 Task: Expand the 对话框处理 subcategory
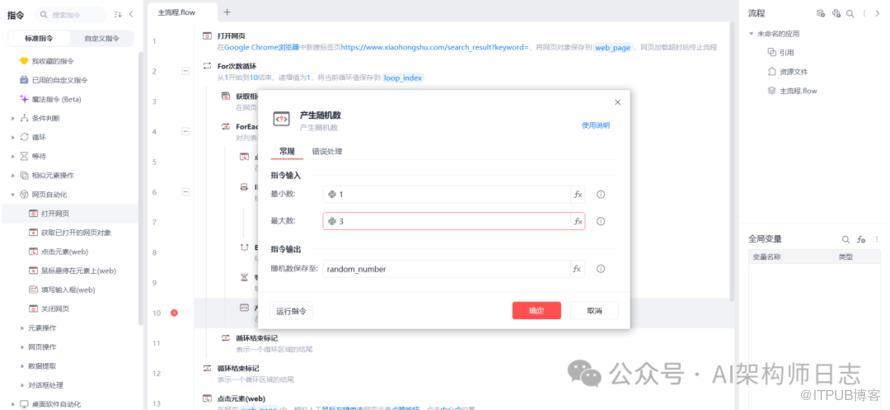(x=22, y=385)
